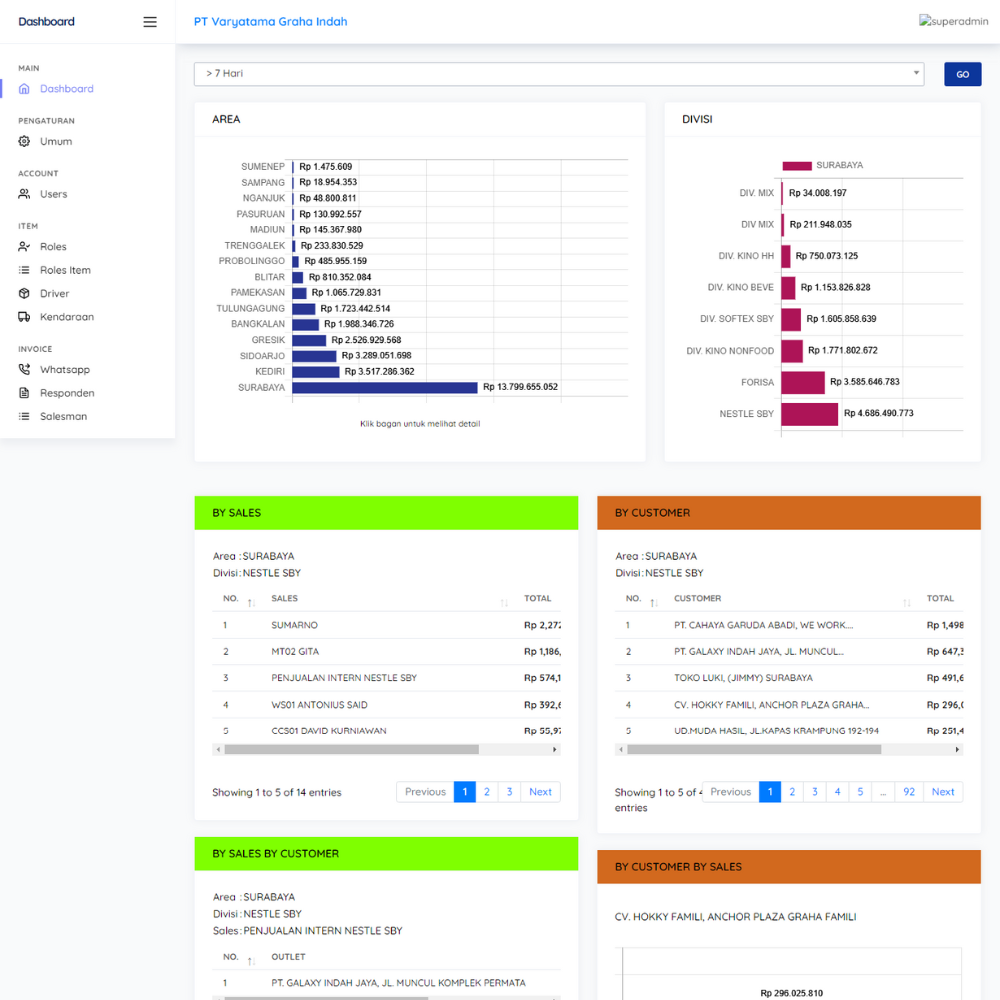Click the Whatsapp phone icon
The image size is (1000, 1000).
tap(25, 370)
